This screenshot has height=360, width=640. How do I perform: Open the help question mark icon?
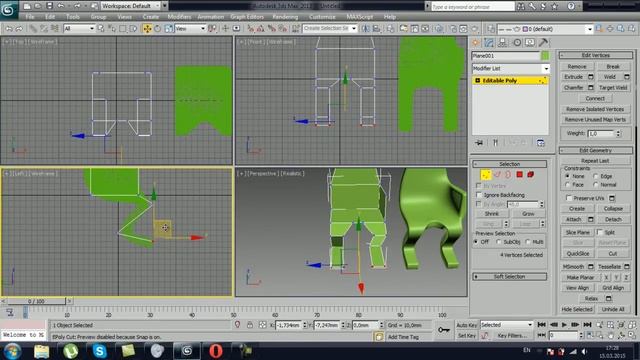(571, 6)
